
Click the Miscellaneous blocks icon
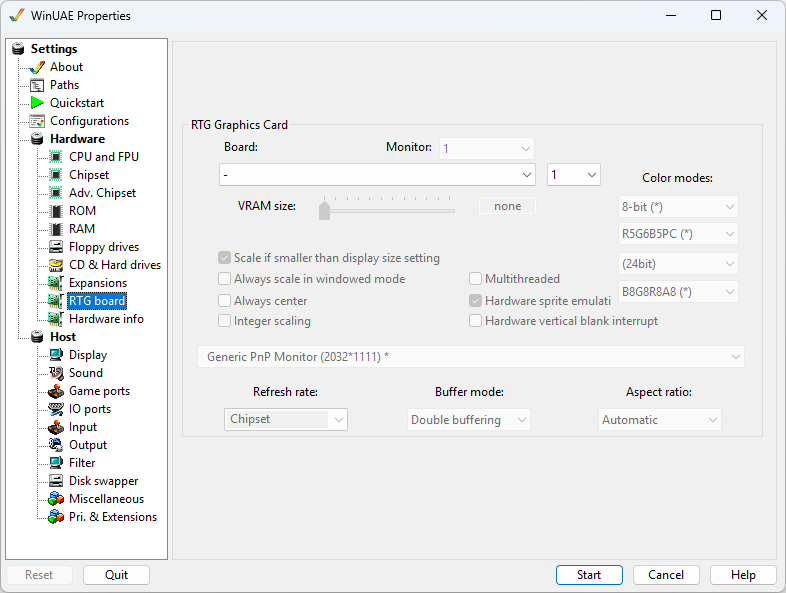pyautogui.click(x=56, y=499)
